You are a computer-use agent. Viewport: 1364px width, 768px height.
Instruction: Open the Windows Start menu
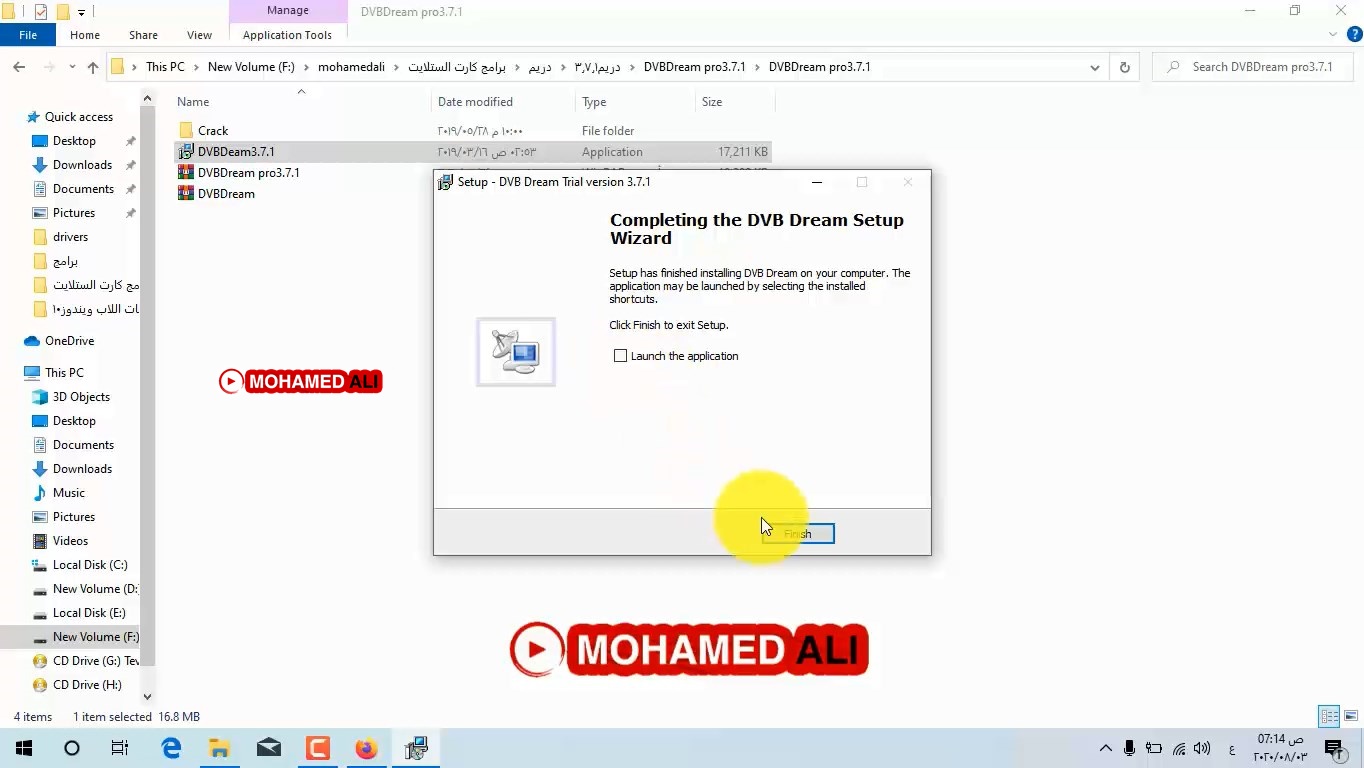(x=24, y=748)
